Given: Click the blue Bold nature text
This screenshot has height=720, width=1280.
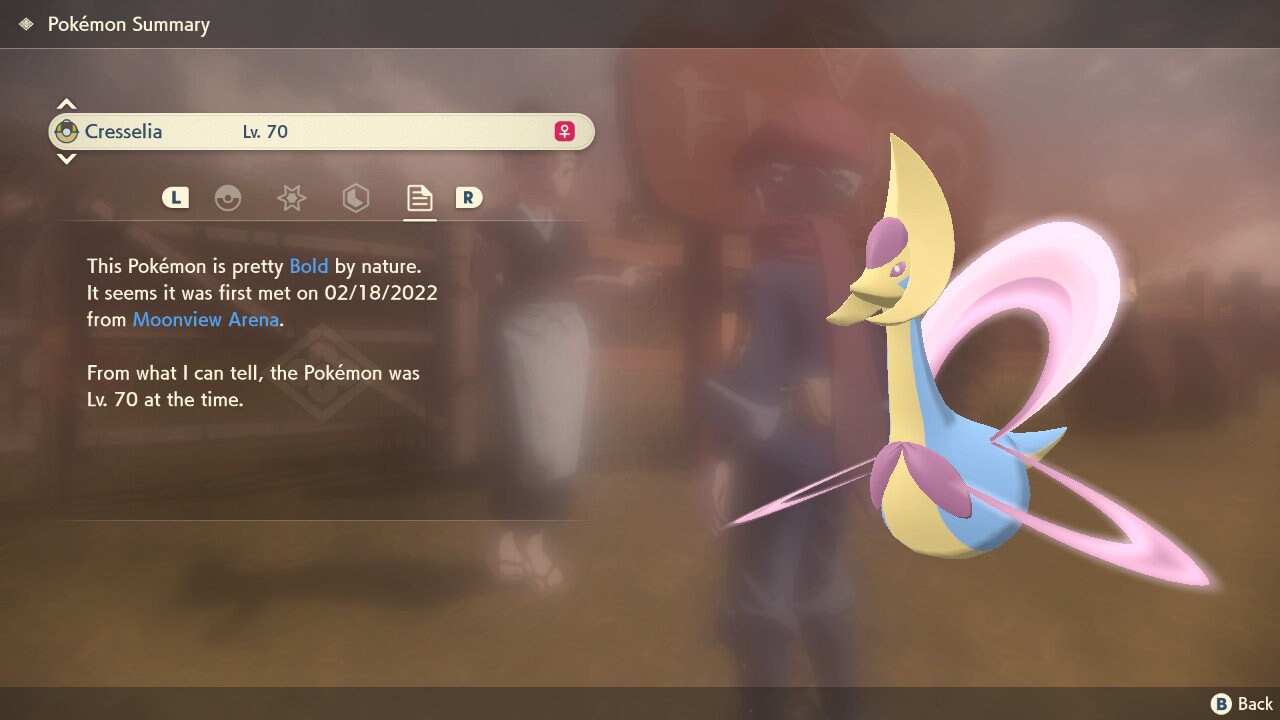Looking at the screenshot, I should tap(309, 266).
